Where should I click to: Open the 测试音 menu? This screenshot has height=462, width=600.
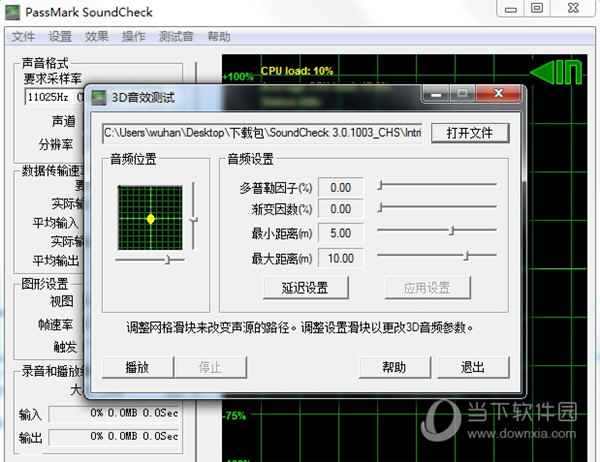click(176, 37)
